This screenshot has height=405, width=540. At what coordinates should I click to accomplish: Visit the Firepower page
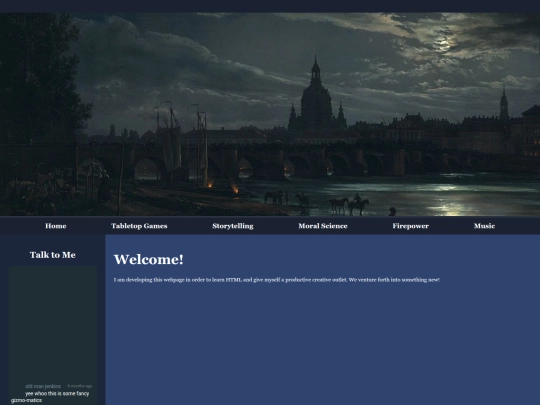click(411, 226)
